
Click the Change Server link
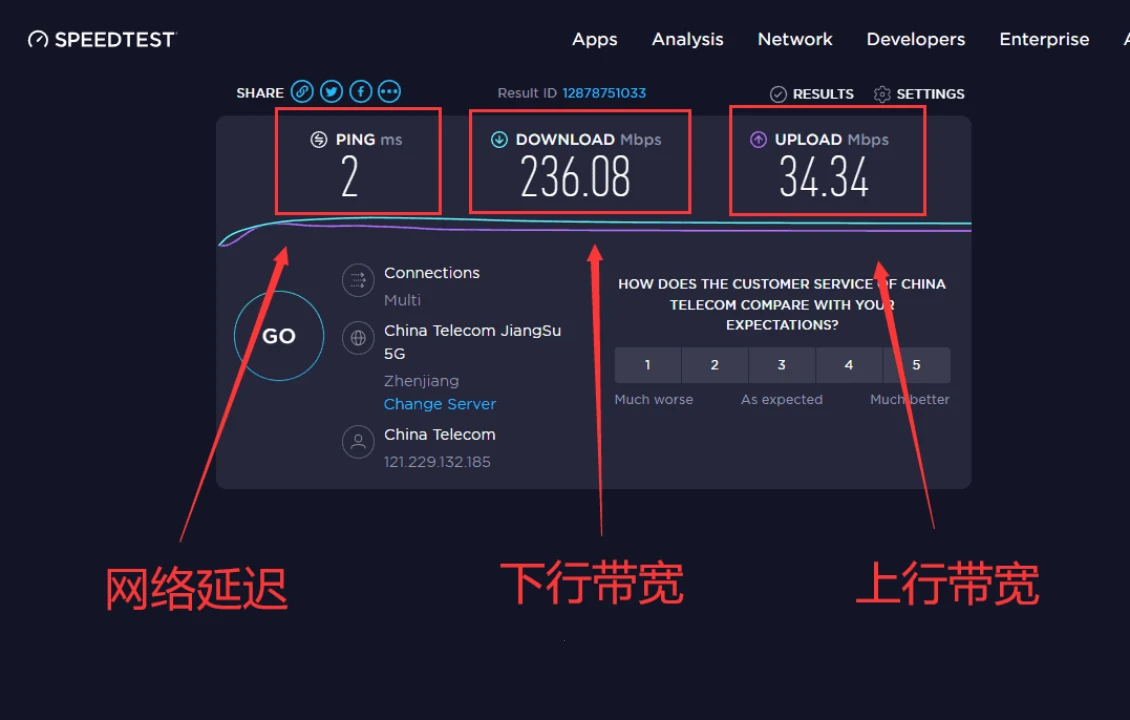click(440, 404)
